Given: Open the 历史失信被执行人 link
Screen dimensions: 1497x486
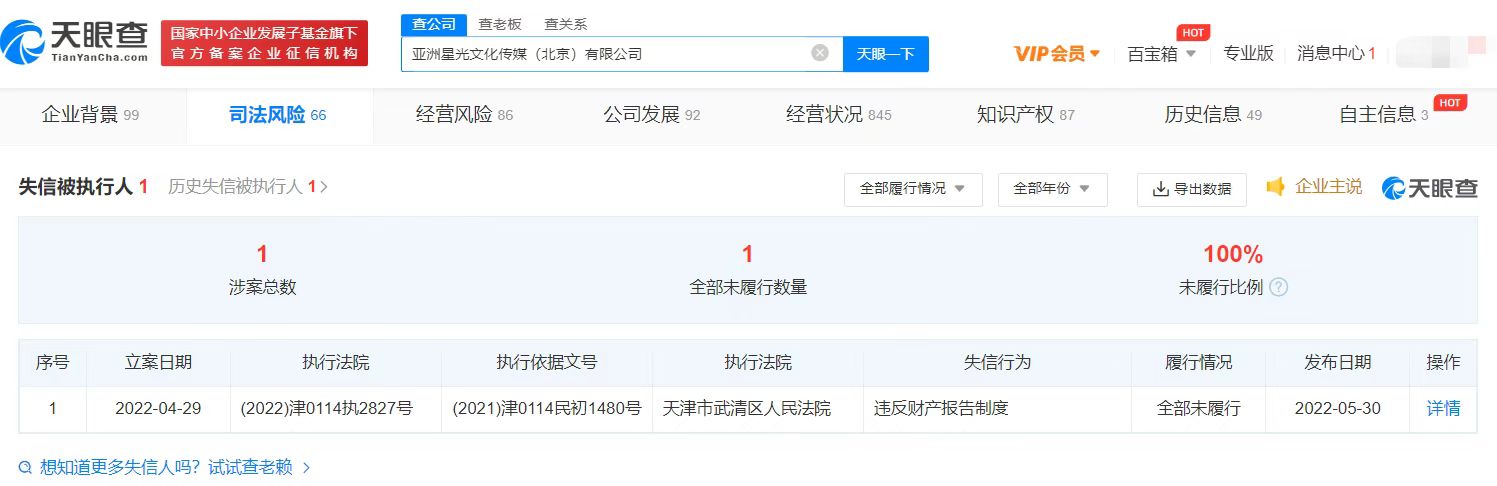Looking at the screenshot, I should (248, 187).
